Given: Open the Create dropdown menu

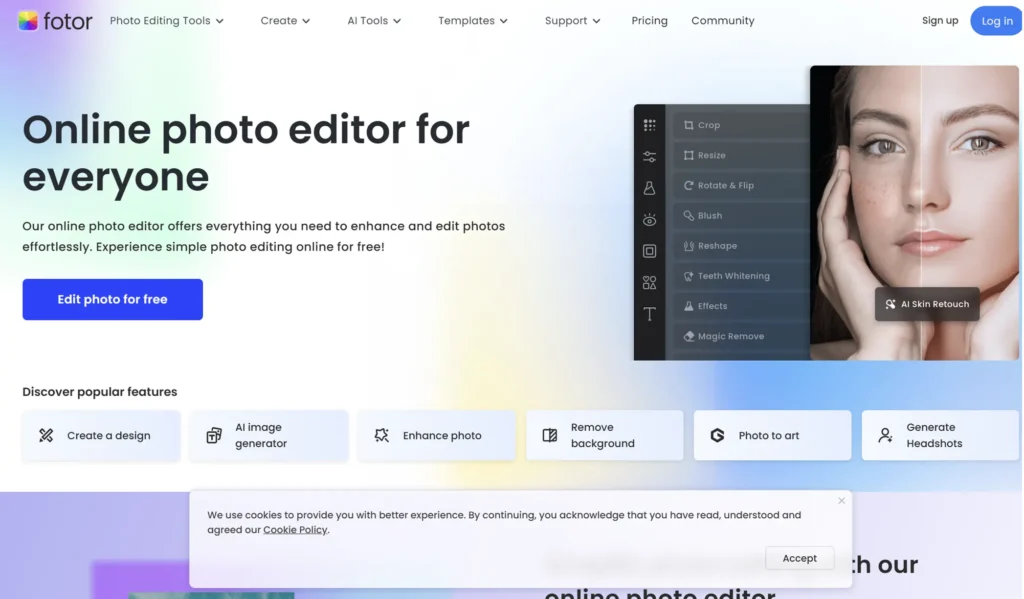Looking at the screenshot, I should 285,21.
